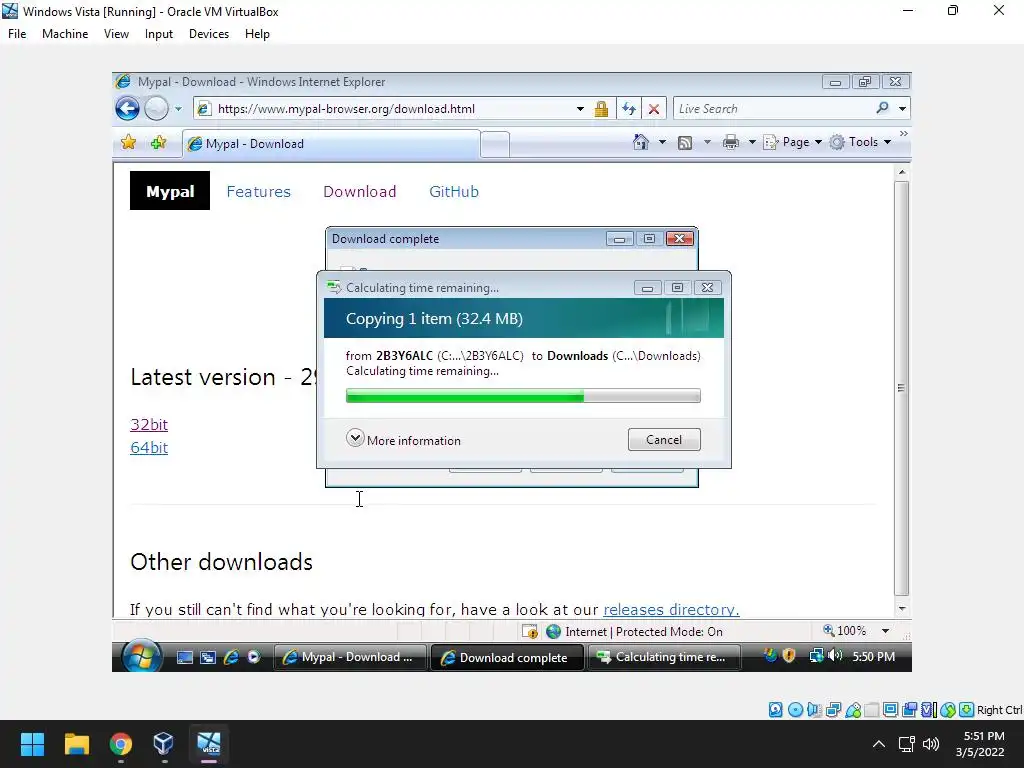The width and height of the screenshot is (1024, 768).
Task: Click the security lock icon in address bar
Action: 601,109
